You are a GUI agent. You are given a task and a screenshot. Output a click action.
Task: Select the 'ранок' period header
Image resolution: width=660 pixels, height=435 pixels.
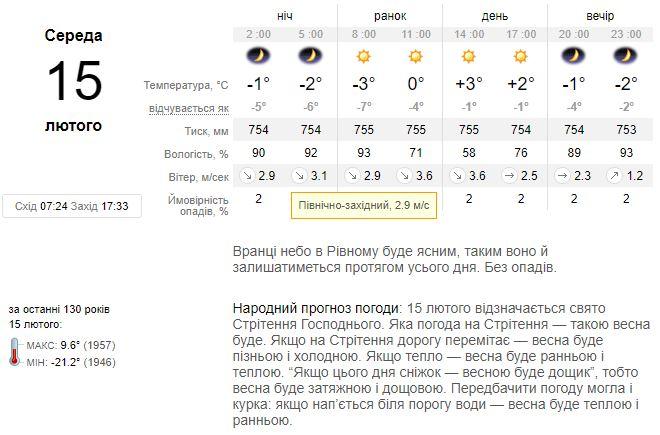click(x=390, y=16)
